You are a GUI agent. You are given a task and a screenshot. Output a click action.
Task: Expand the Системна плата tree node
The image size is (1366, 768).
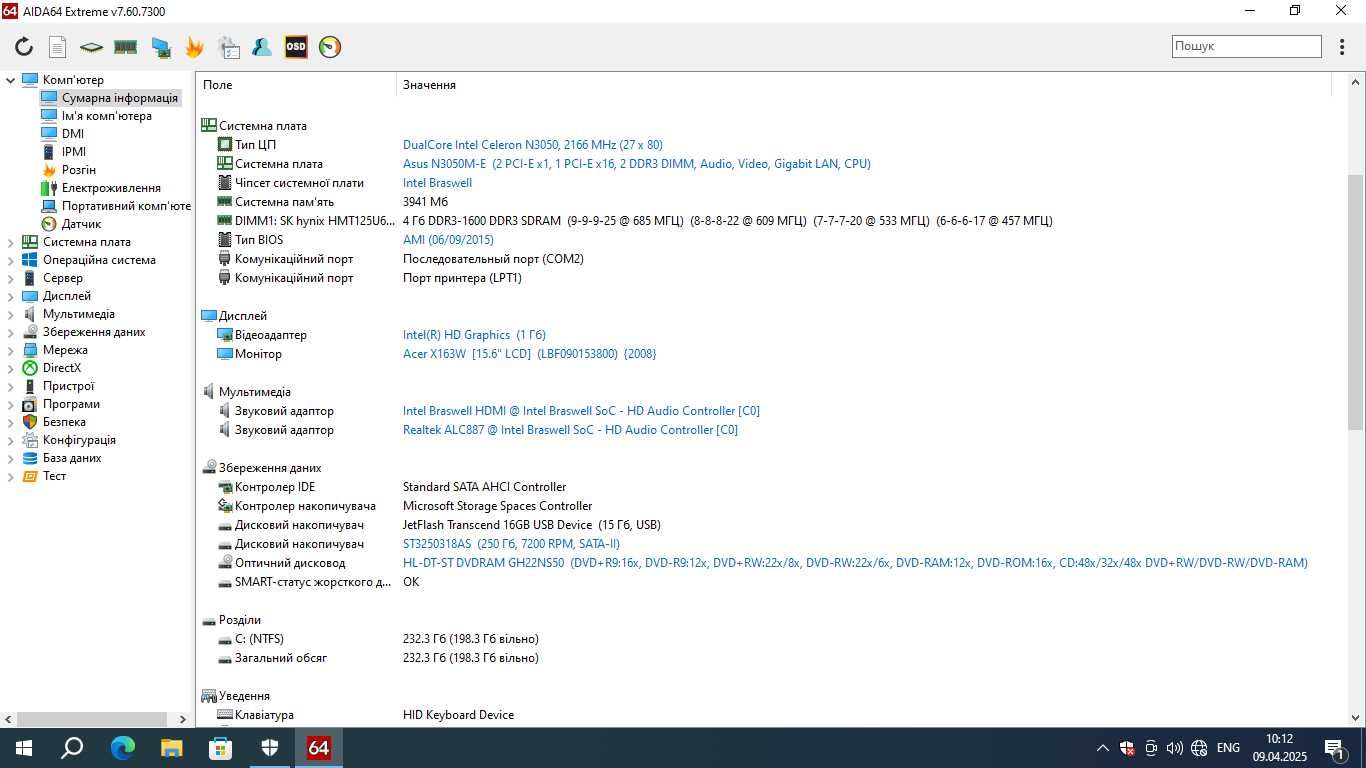(11, 242)
